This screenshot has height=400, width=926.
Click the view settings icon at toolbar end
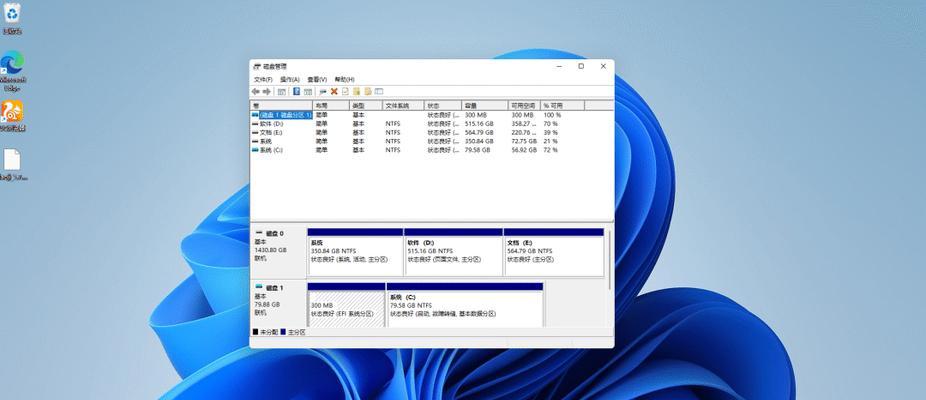coord(379,92)
